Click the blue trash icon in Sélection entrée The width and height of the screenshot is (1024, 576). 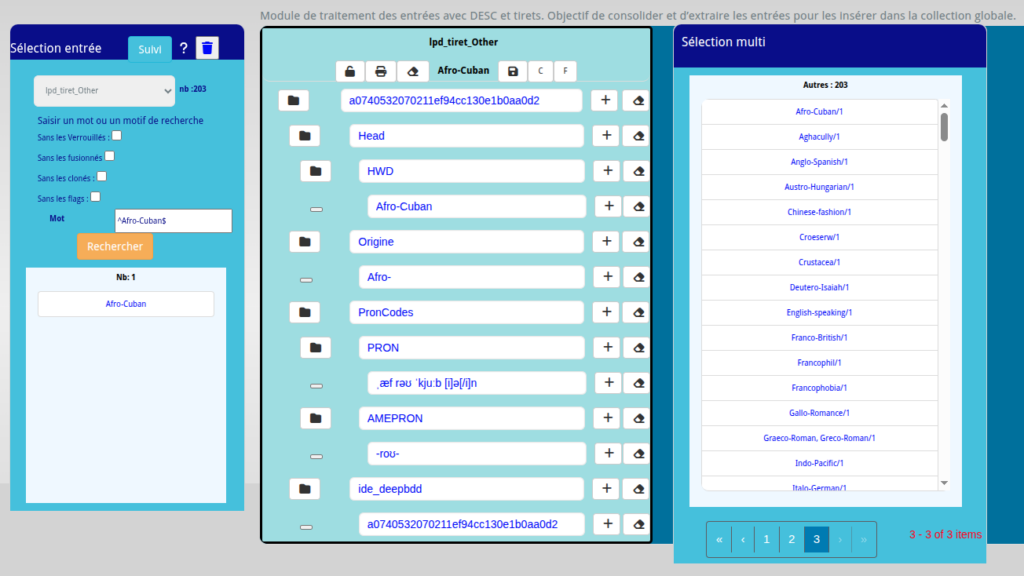(x=206, y=48)
